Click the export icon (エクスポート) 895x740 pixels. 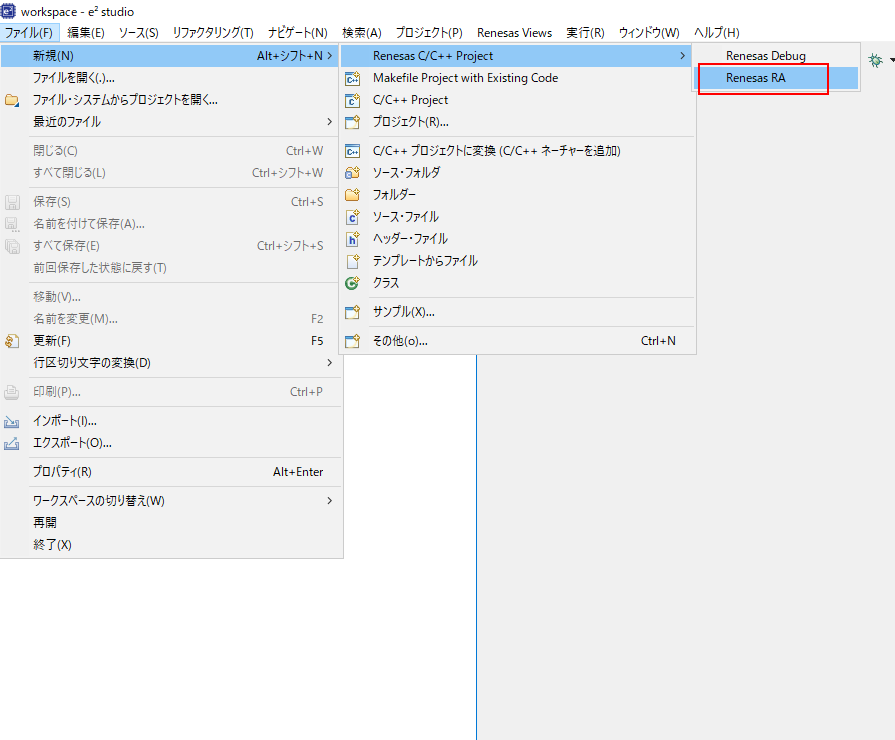click(12, 443)
